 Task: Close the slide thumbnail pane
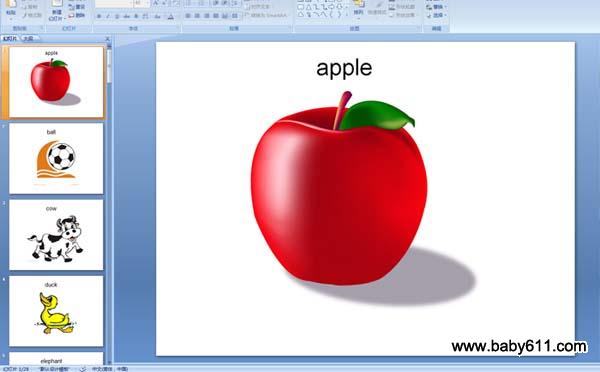(108, 39)
